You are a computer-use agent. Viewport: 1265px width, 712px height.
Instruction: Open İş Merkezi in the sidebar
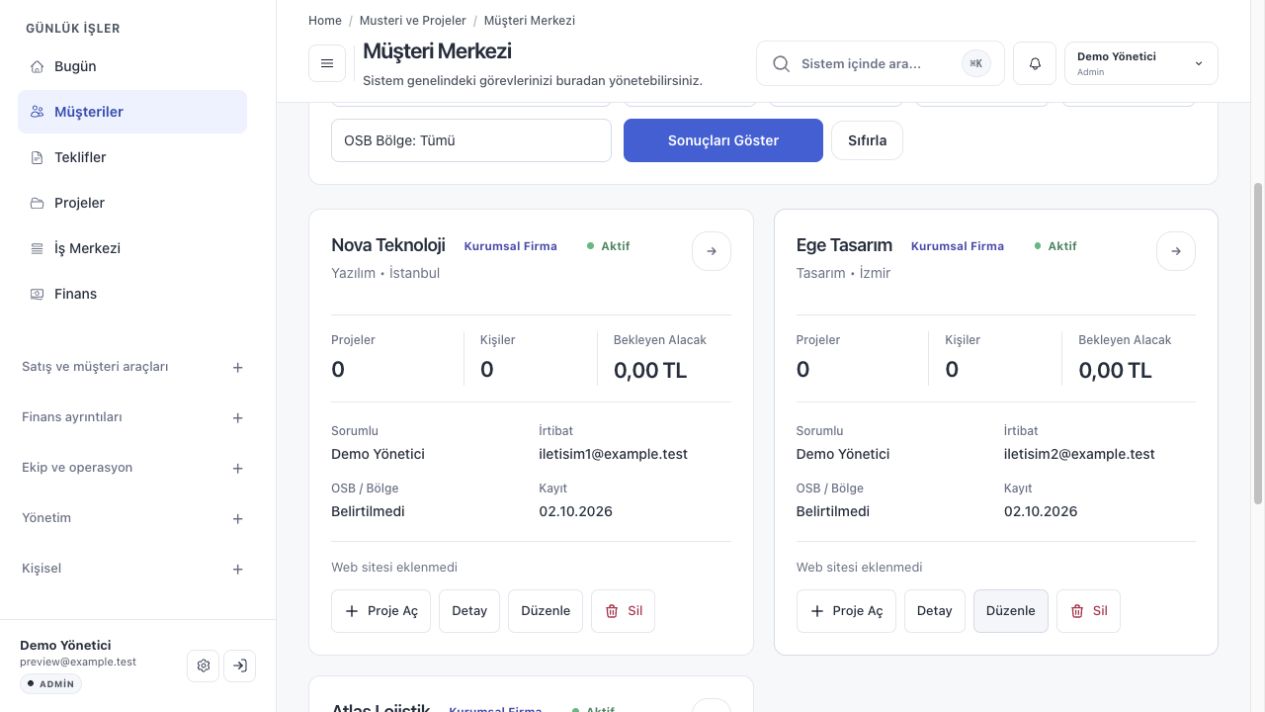pos(132,248)
